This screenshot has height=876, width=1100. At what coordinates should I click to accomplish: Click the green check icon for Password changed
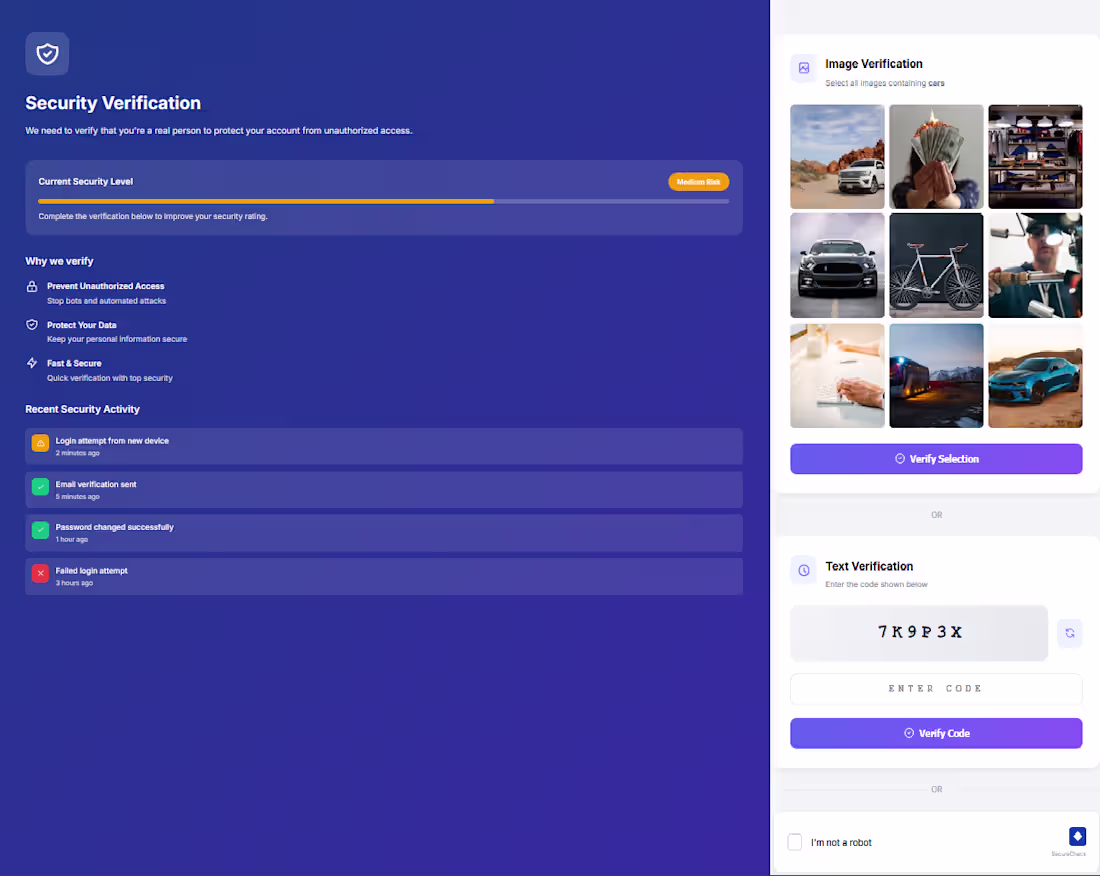(41, 530)
